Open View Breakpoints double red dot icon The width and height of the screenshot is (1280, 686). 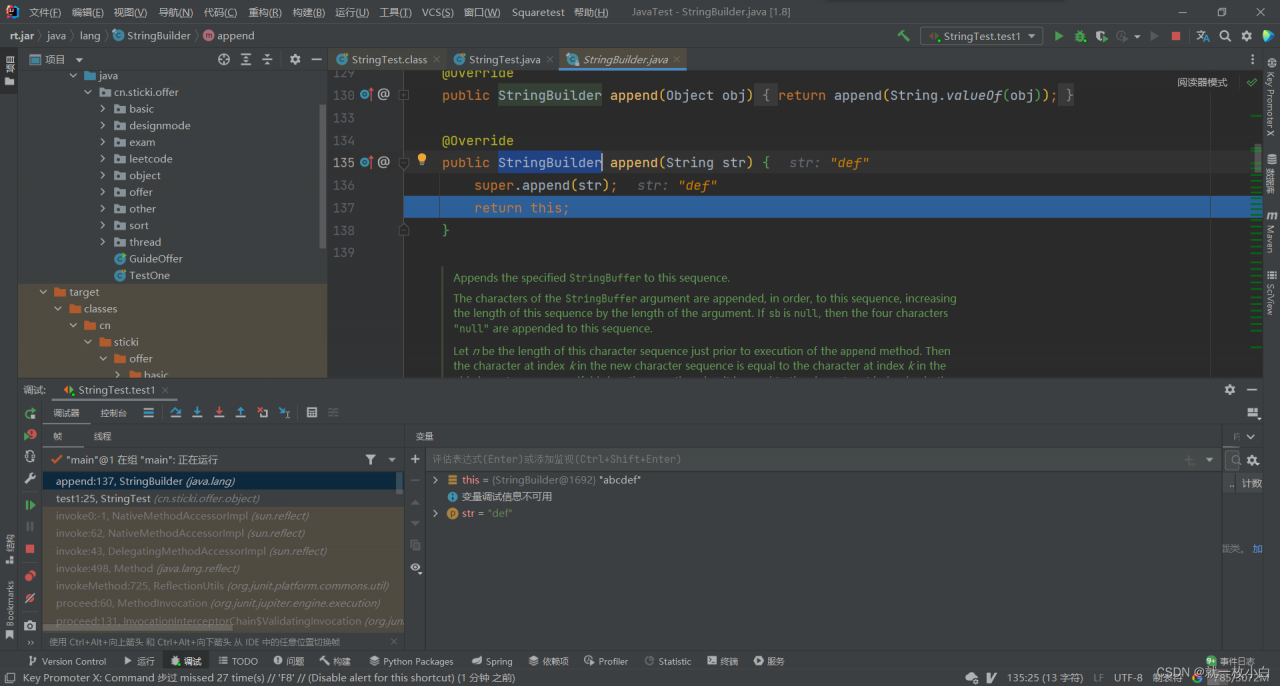[30, 575]
